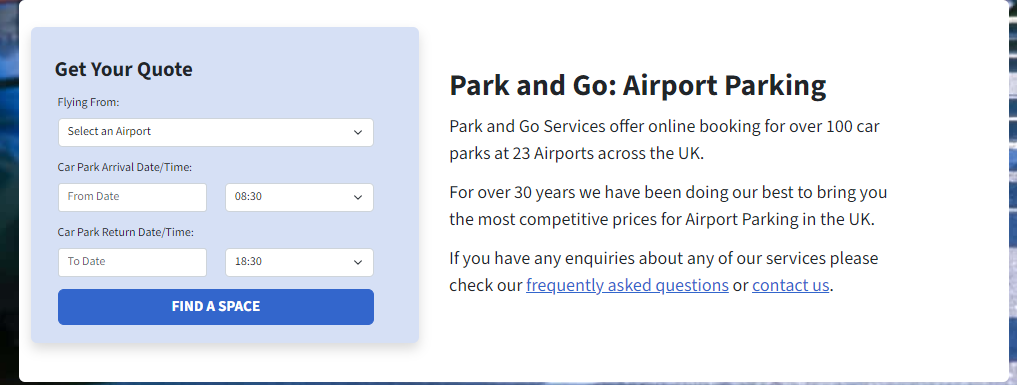Click the FIND A SPACE button

point(215,307)
